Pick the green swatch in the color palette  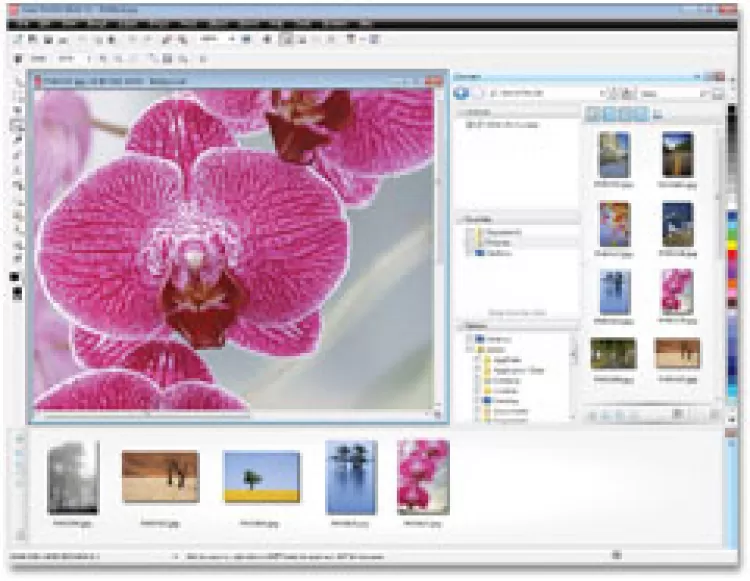coord(732,234)
